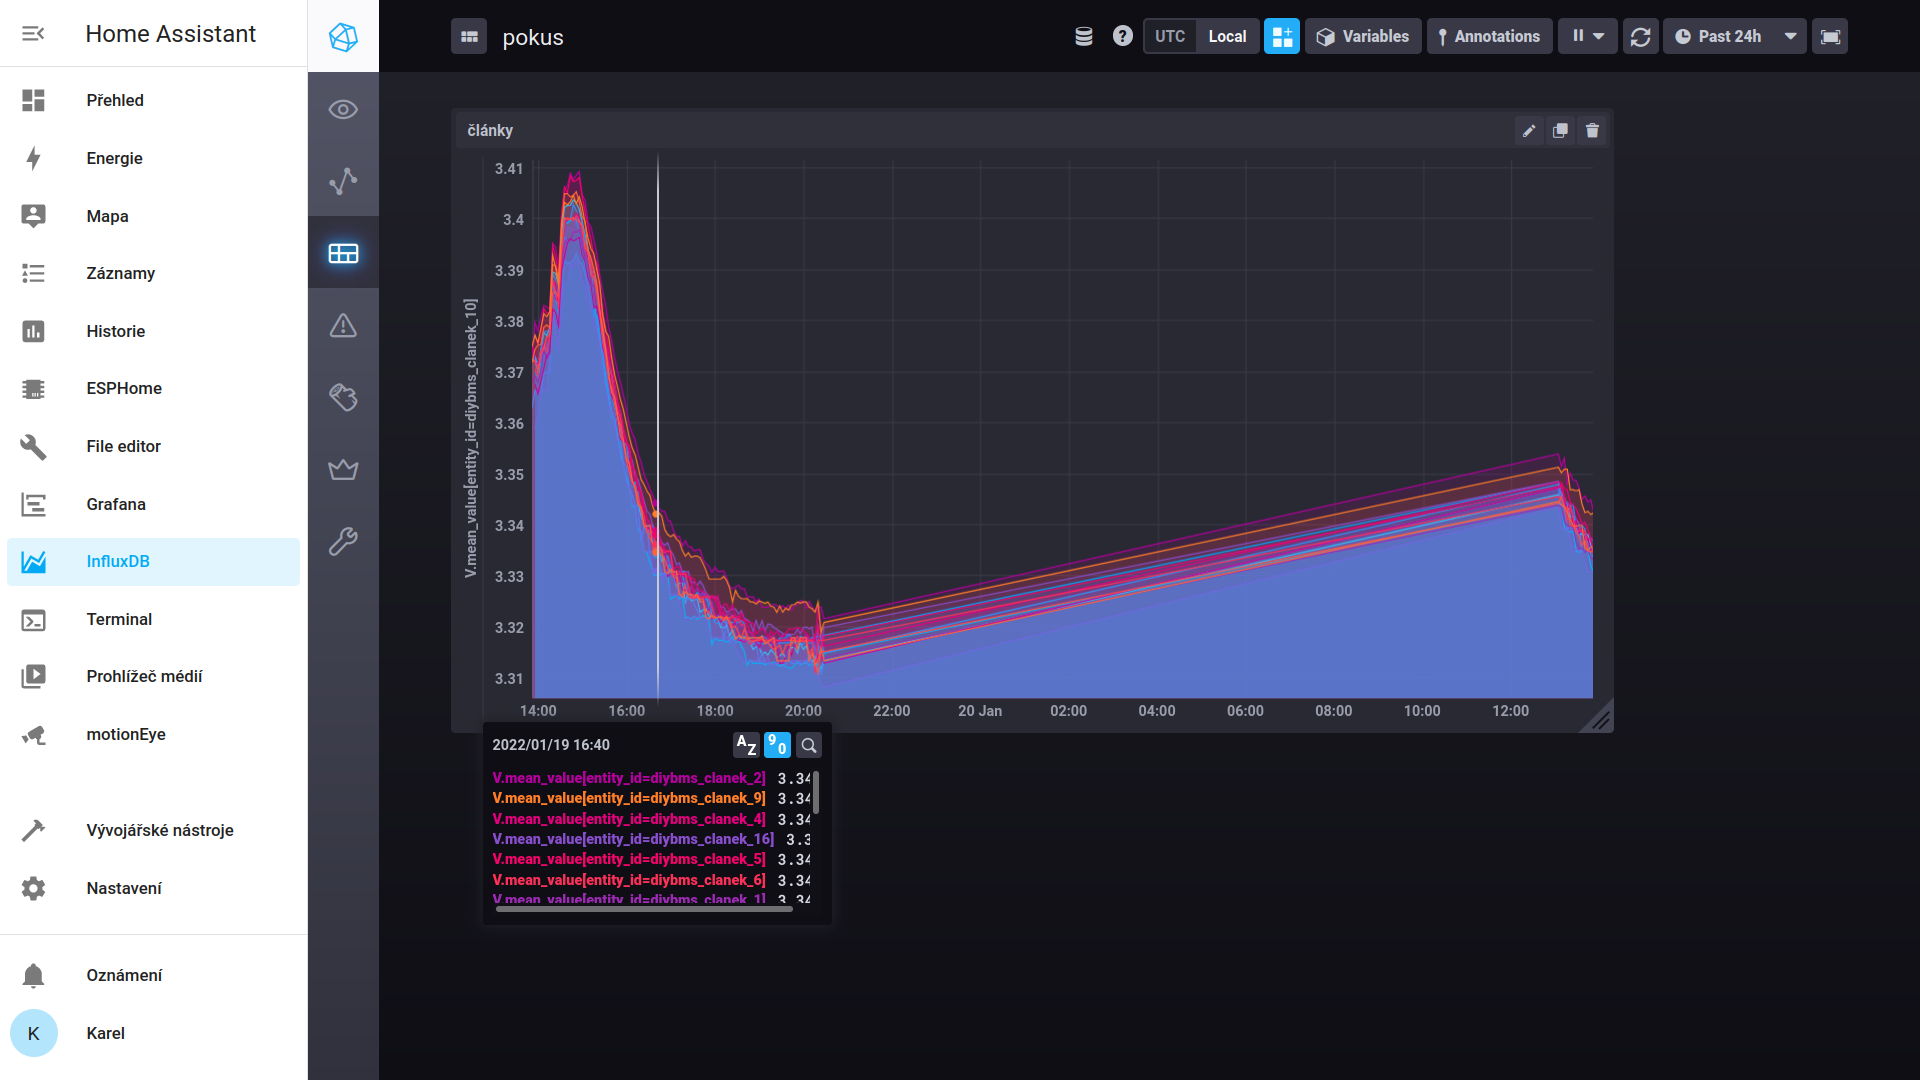Click the pokus dashboard title
The width and height of the screenshot is (1920, 1080).
533,37
